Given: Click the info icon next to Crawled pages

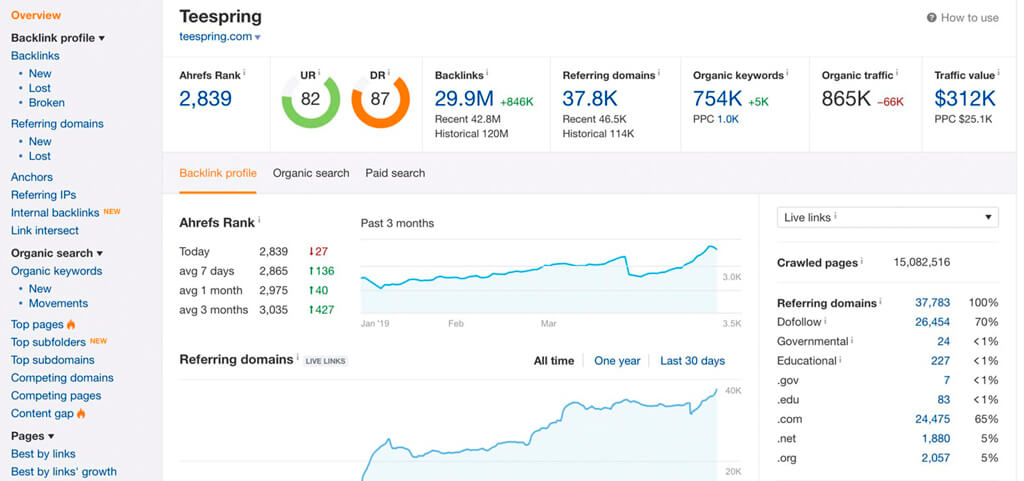Looking at the screenshot, I should click(x=861, y=261).
